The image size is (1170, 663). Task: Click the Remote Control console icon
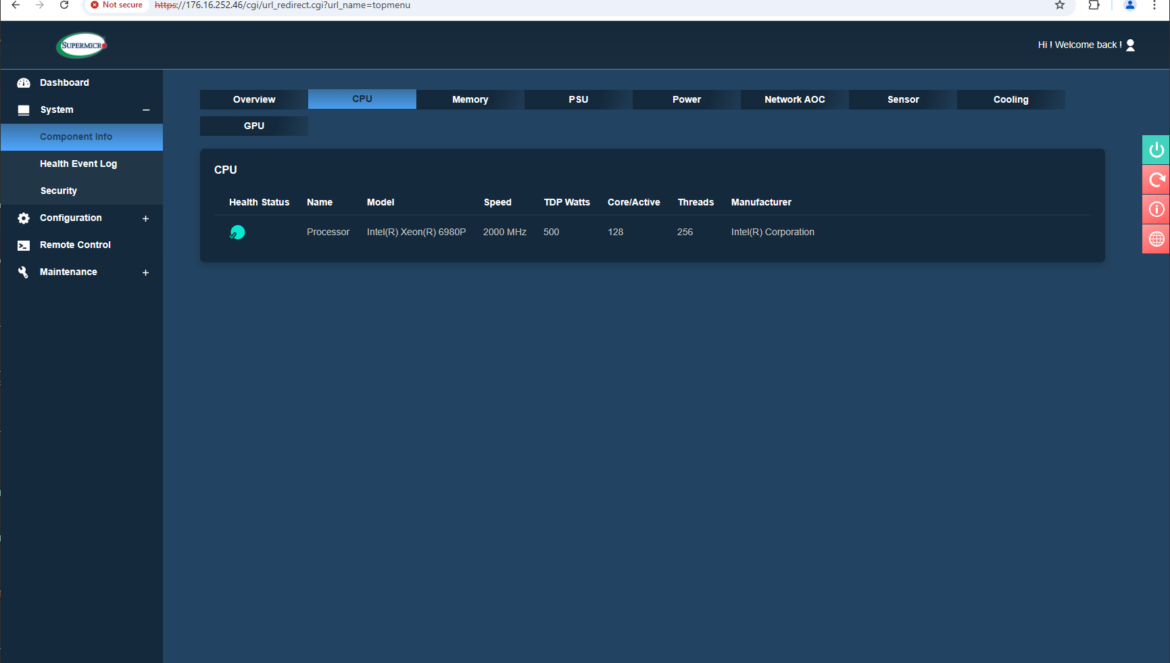(24, 245)
